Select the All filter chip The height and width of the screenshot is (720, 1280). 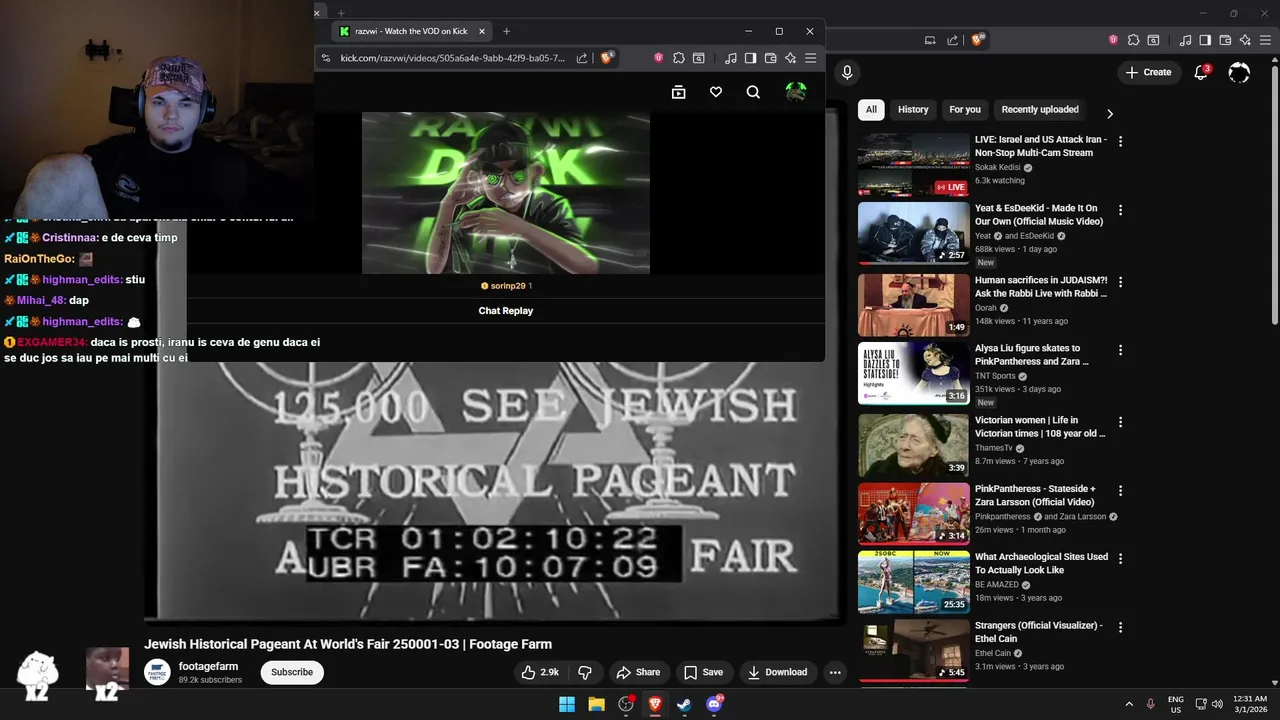pyautogui.click(x=871, y=110)
